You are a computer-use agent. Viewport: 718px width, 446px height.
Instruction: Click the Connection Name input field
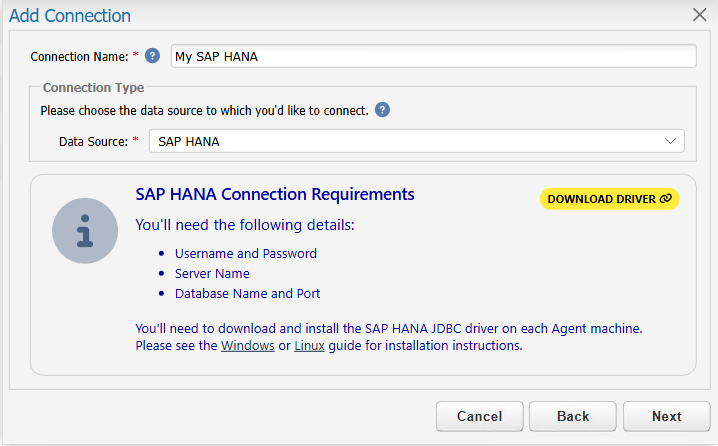coord(434,56)
